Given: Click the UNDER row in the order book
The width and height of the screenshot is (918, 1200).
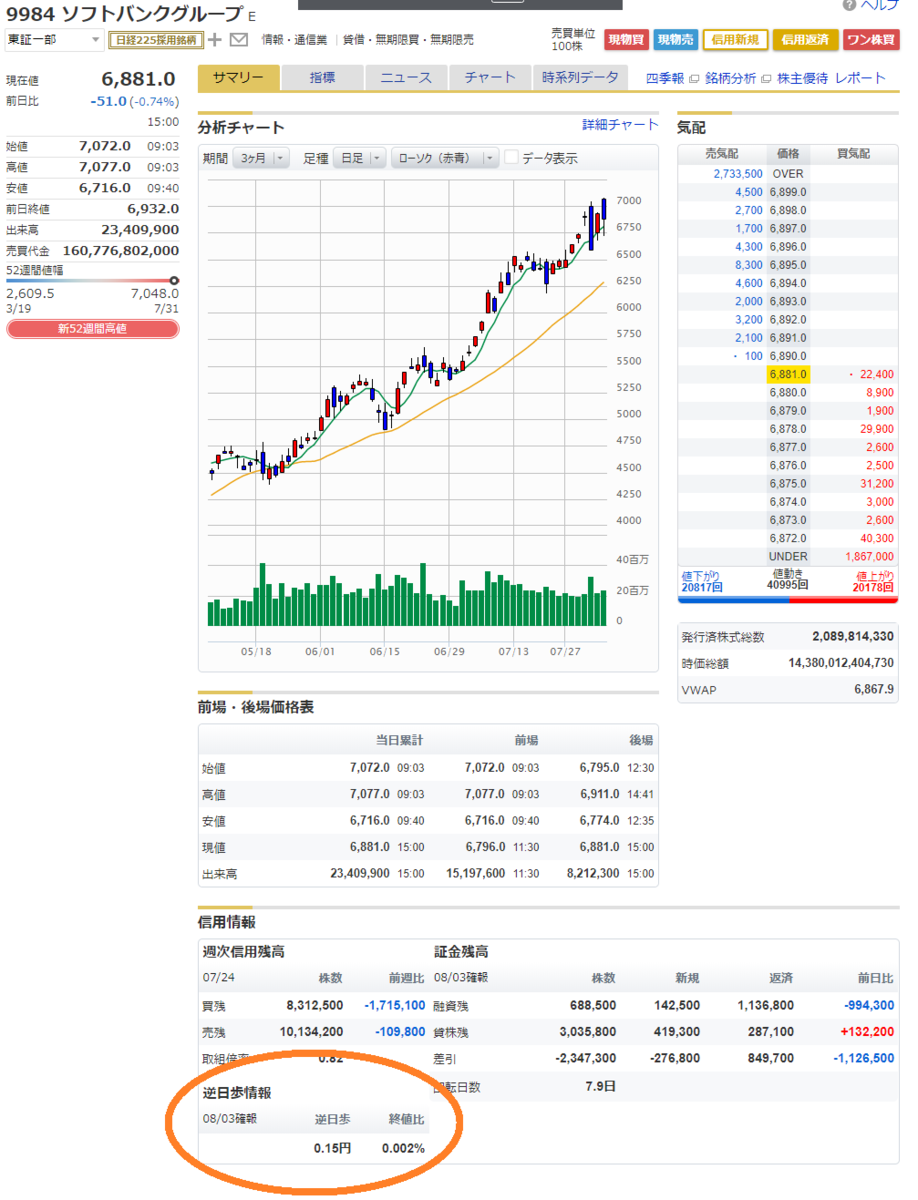Looking at the screenshot, I should (788, 556).
